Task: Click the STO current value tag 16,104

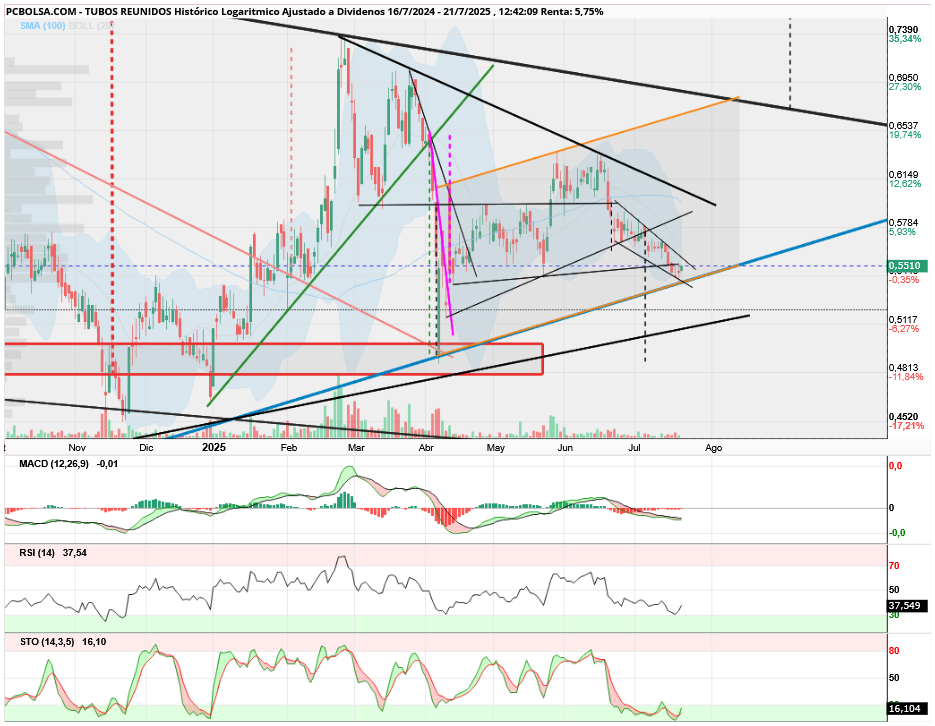Action: [x=908, y=709]
